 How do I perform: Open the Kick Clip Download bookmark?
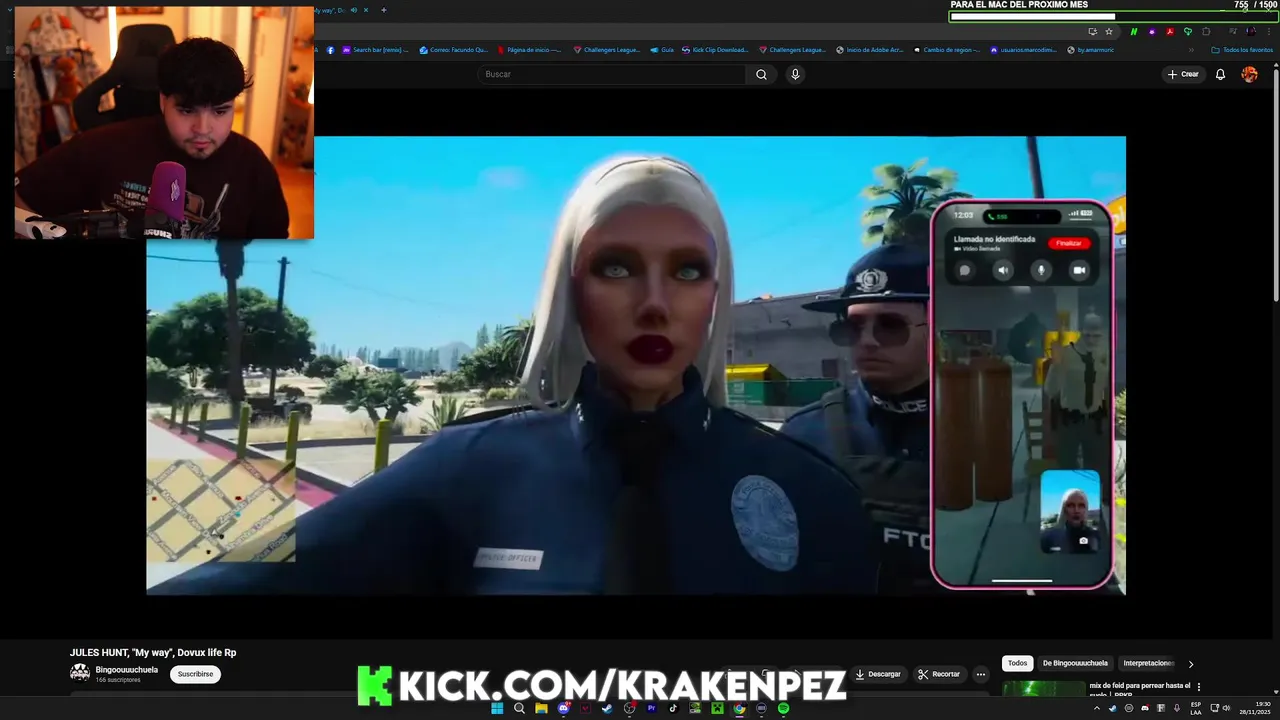tap(714, 49)
